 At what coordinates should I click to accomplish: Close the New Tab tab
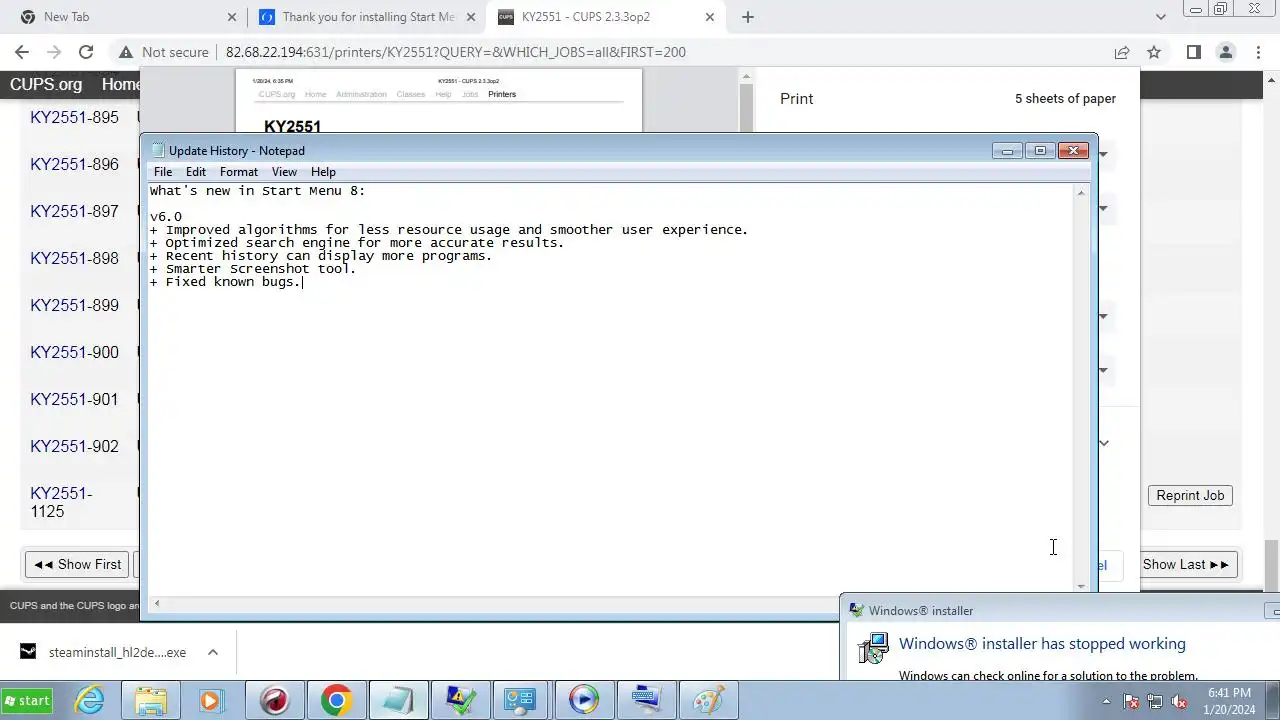pyautogui.click(x=232, y=17)
